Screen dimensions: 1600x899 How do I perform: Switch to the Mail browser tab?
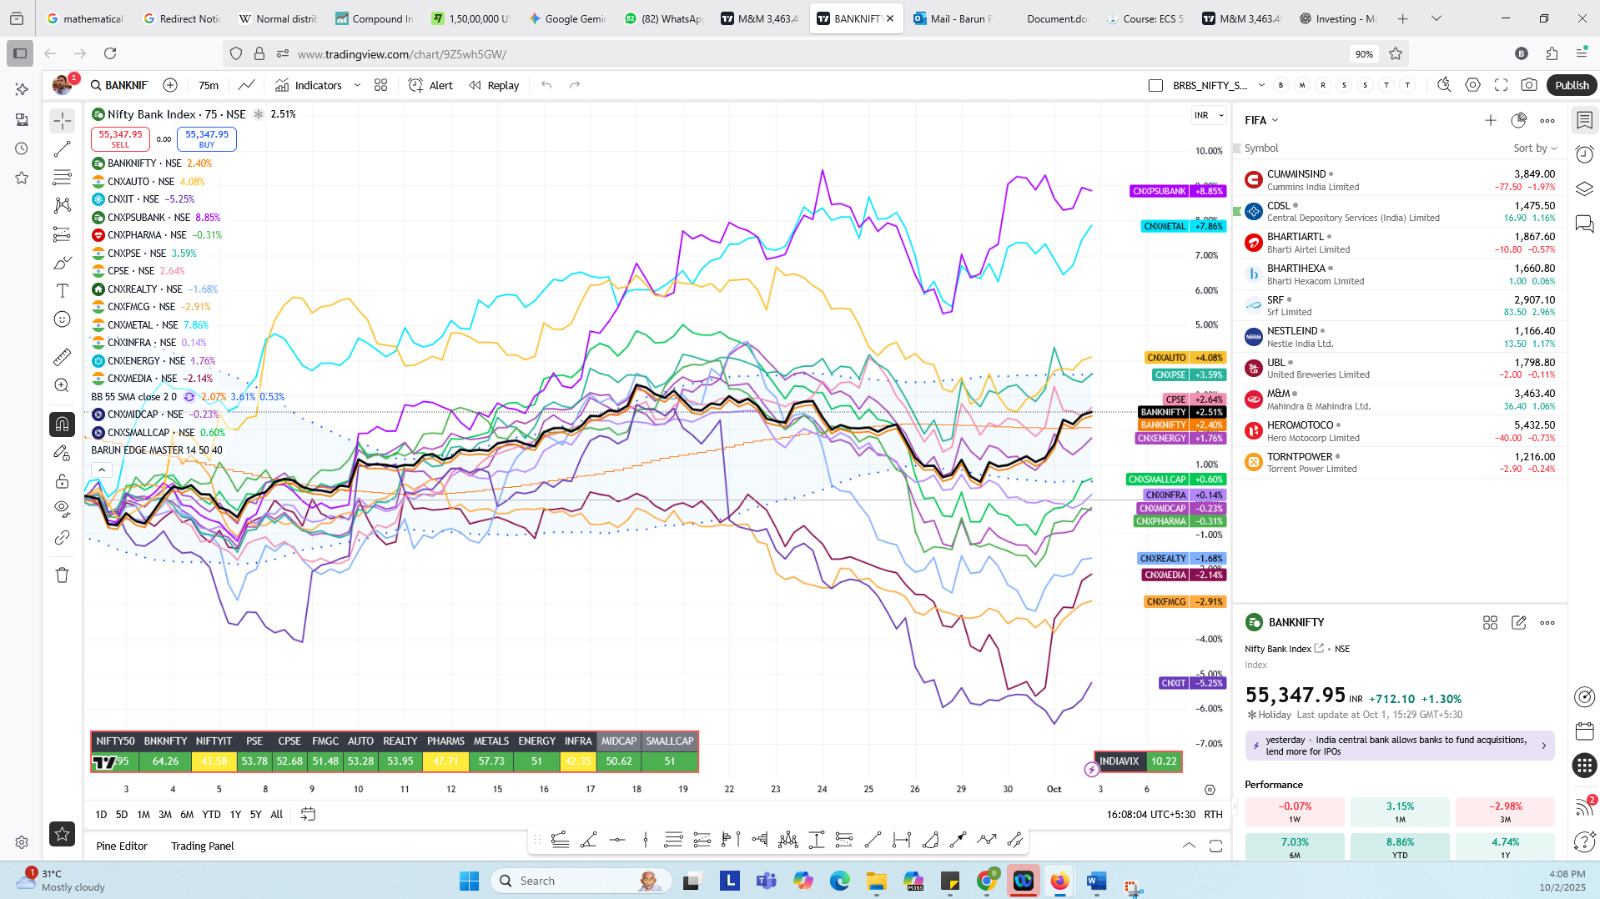pos(952,18)
